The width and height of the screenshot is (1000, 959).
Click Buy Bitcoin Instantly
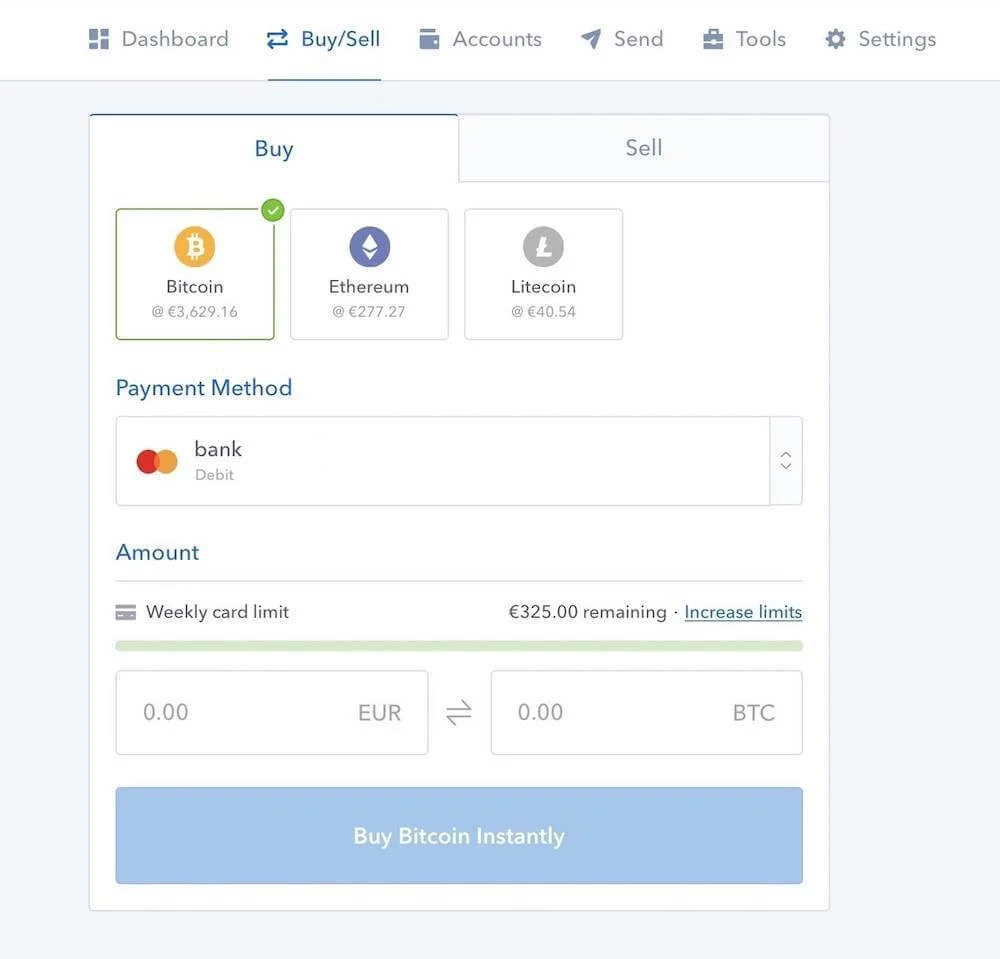pyautogui.click(x=458, y=835)
